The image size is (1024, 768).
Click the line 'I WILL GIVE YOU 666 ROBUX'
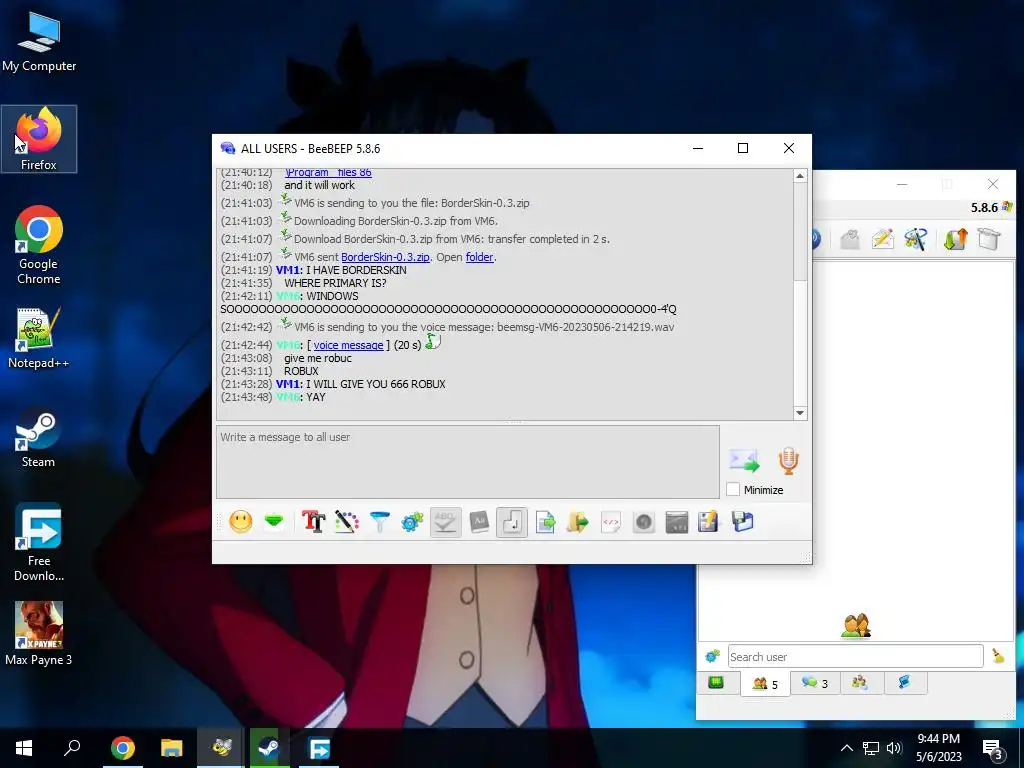tap(376, 384)
